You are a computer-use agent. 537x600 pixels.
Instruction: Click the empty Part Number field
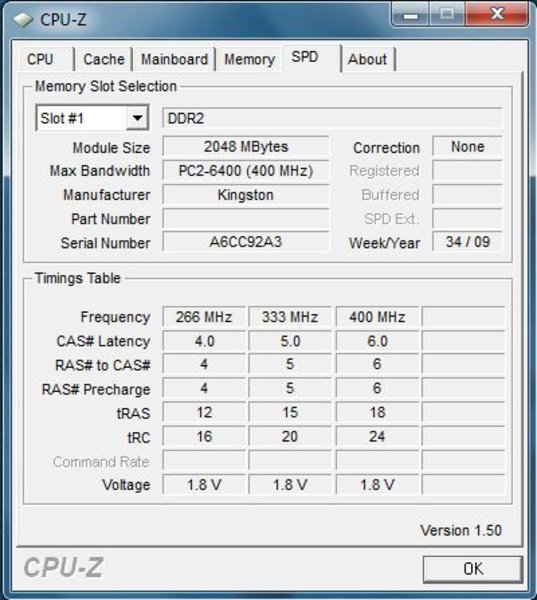(246, 218)
